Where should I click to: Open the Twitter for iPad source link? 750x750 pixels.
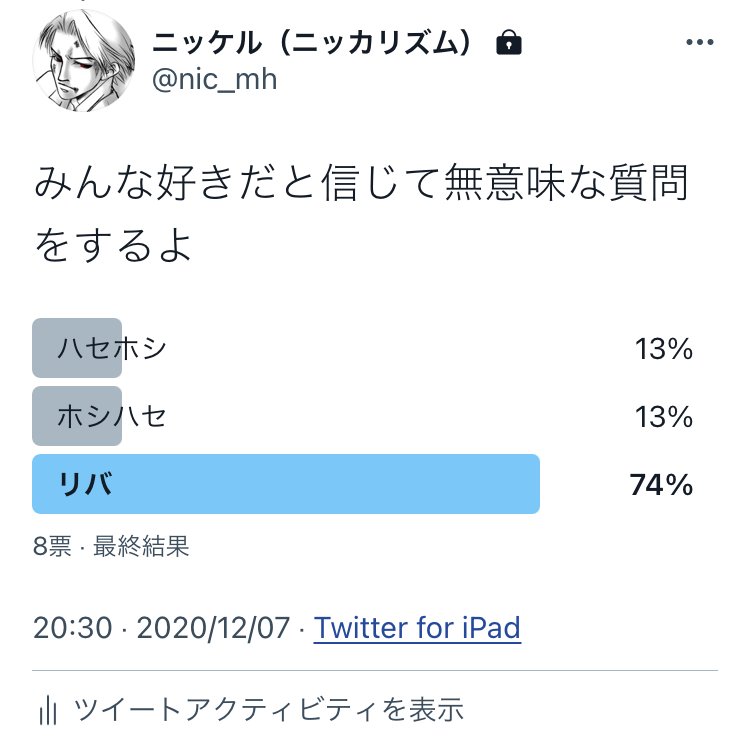point(417,628)
